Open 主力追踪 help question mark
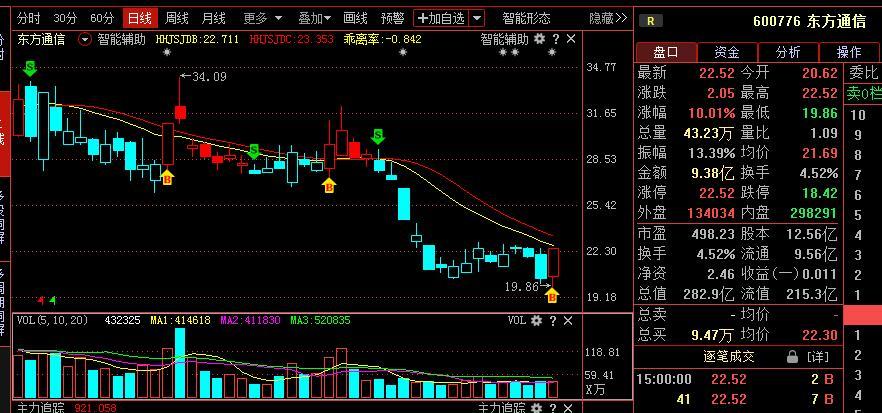The image size is (882, 413). tap(553, 407)
